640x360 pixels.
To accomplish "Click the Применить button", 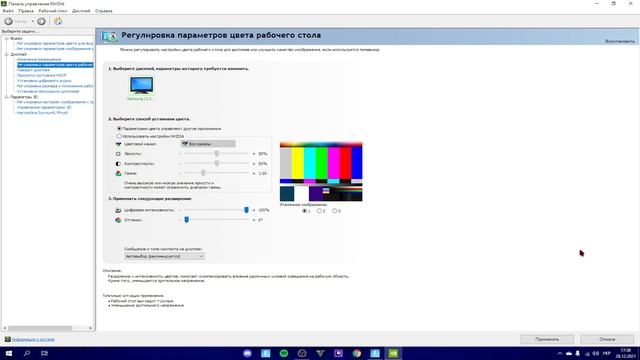I will [x=547, y=339].
